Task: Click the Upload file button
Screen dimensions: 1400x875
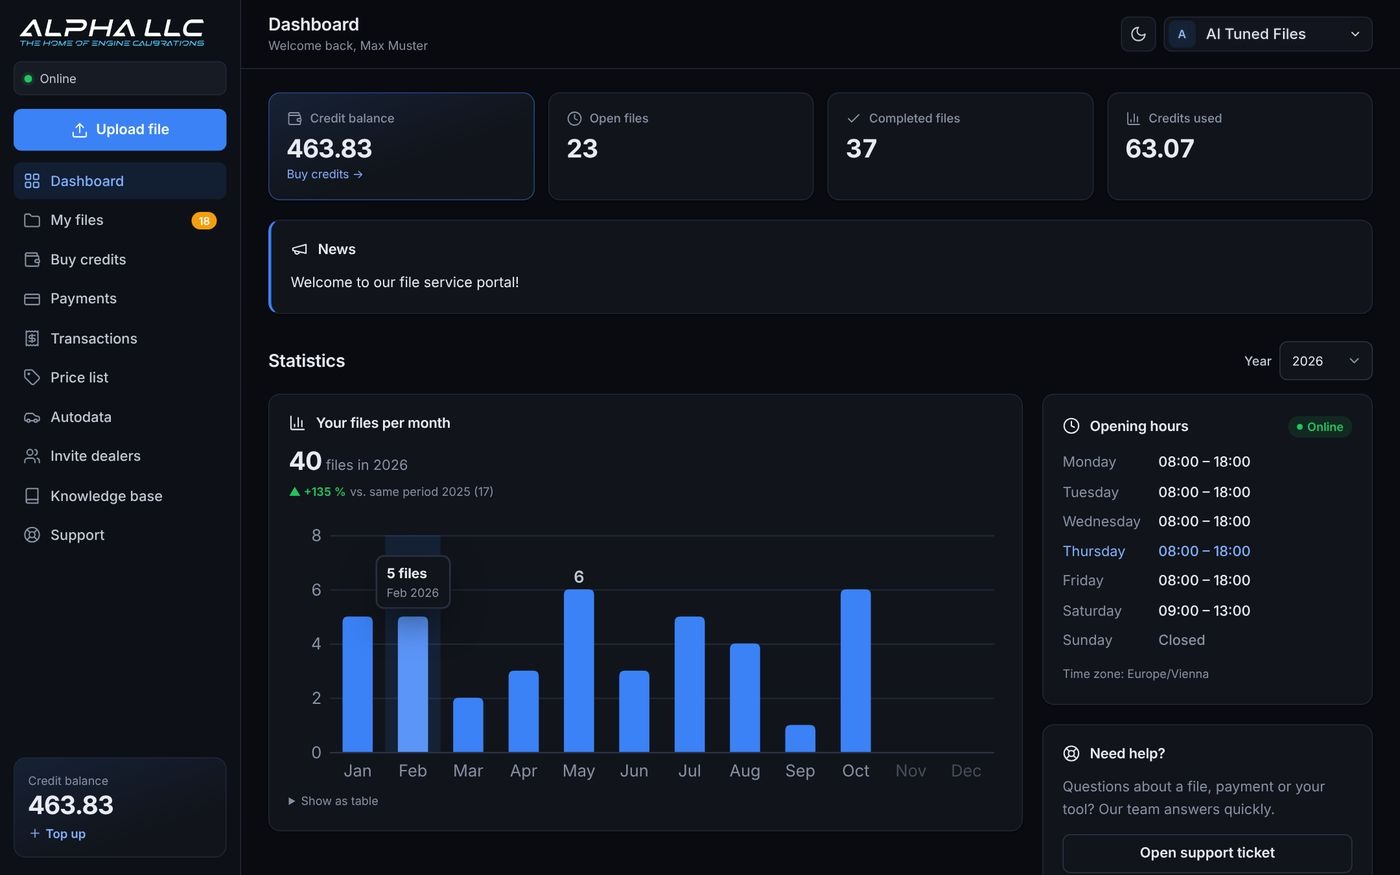Action: [x=120, y=130]
